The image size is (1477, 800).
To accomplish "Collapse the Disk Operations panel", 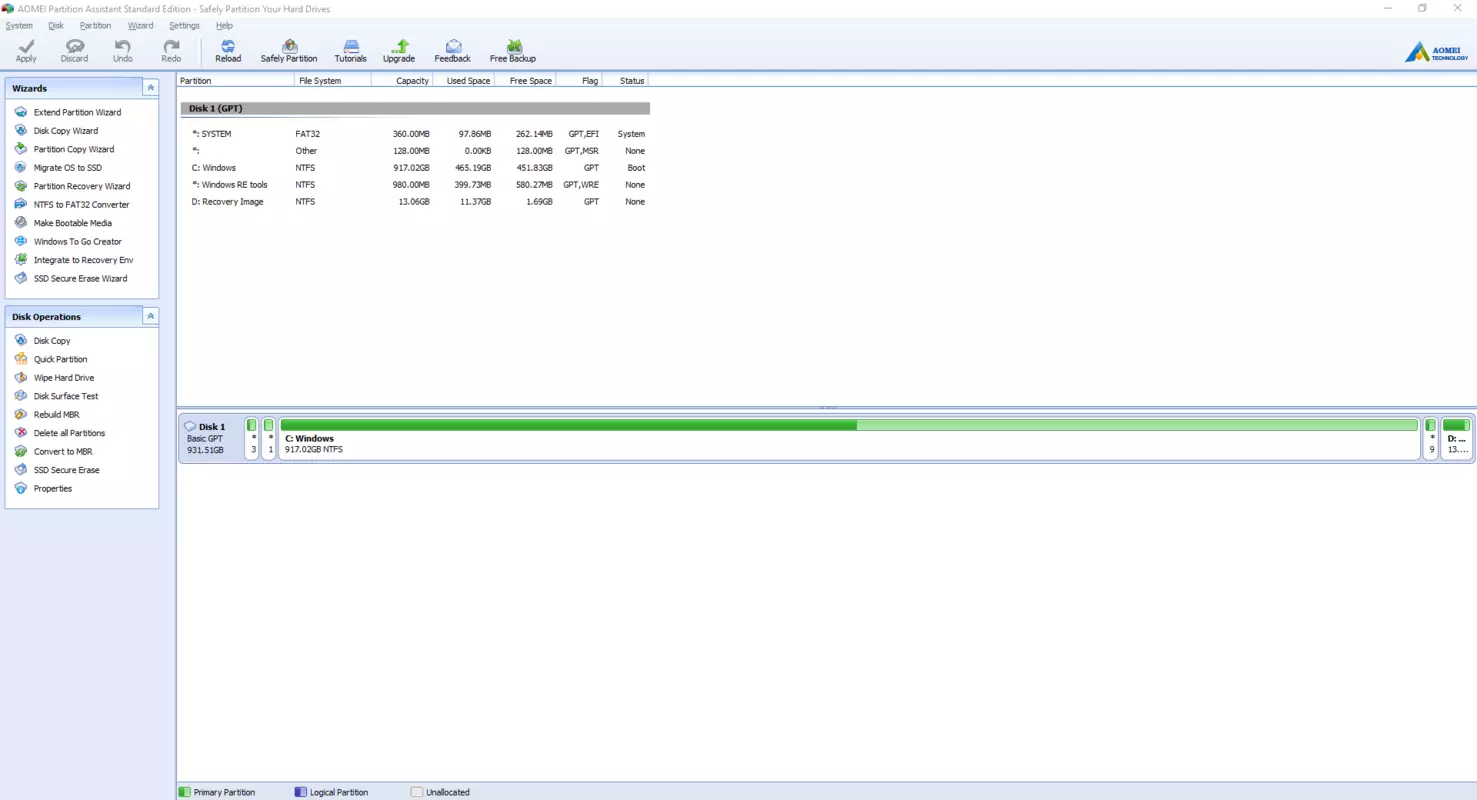I will pos(150,316).
